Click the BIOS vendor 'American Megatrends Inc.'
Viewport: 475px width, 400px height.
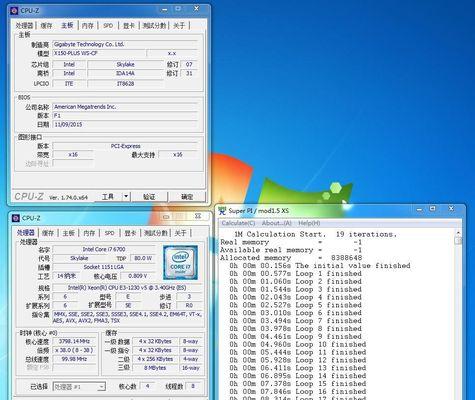(125, 107)
